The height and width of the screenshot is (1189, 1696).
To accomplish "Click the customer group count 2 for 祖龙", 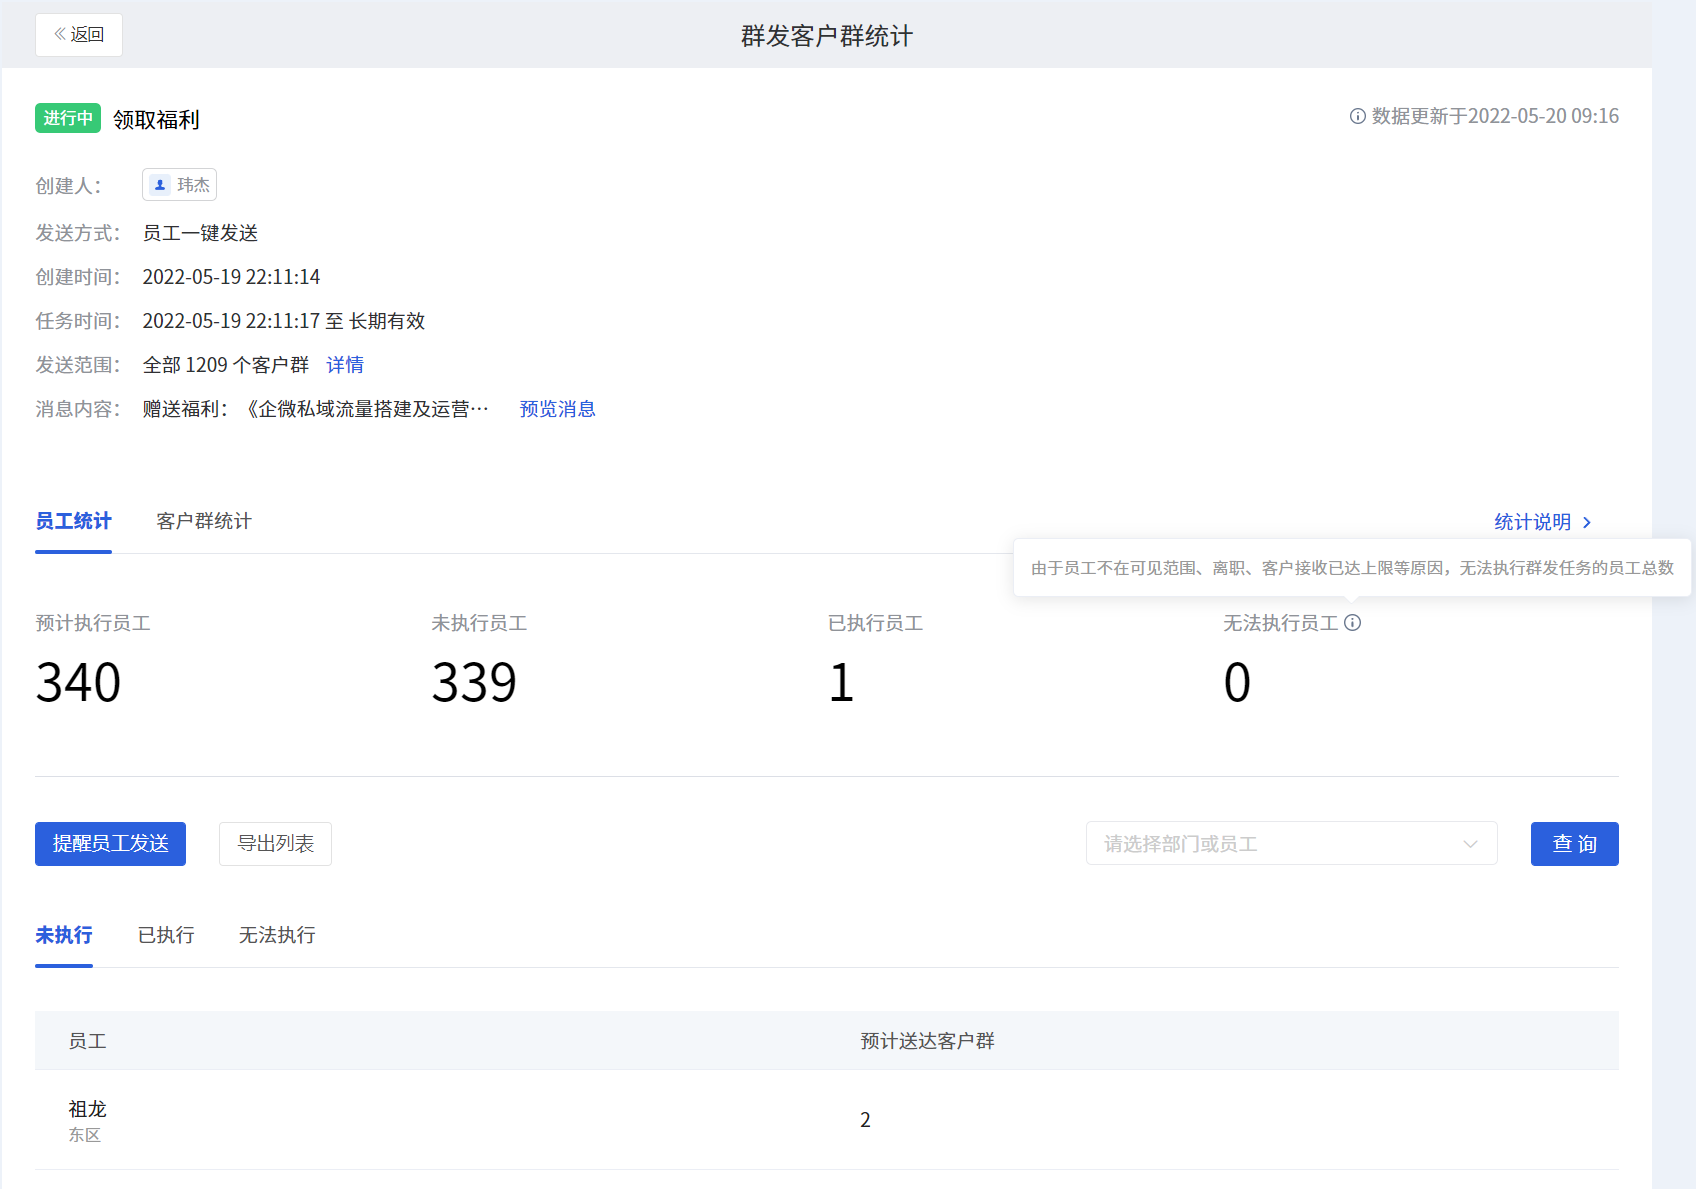I will point(865,1120).
